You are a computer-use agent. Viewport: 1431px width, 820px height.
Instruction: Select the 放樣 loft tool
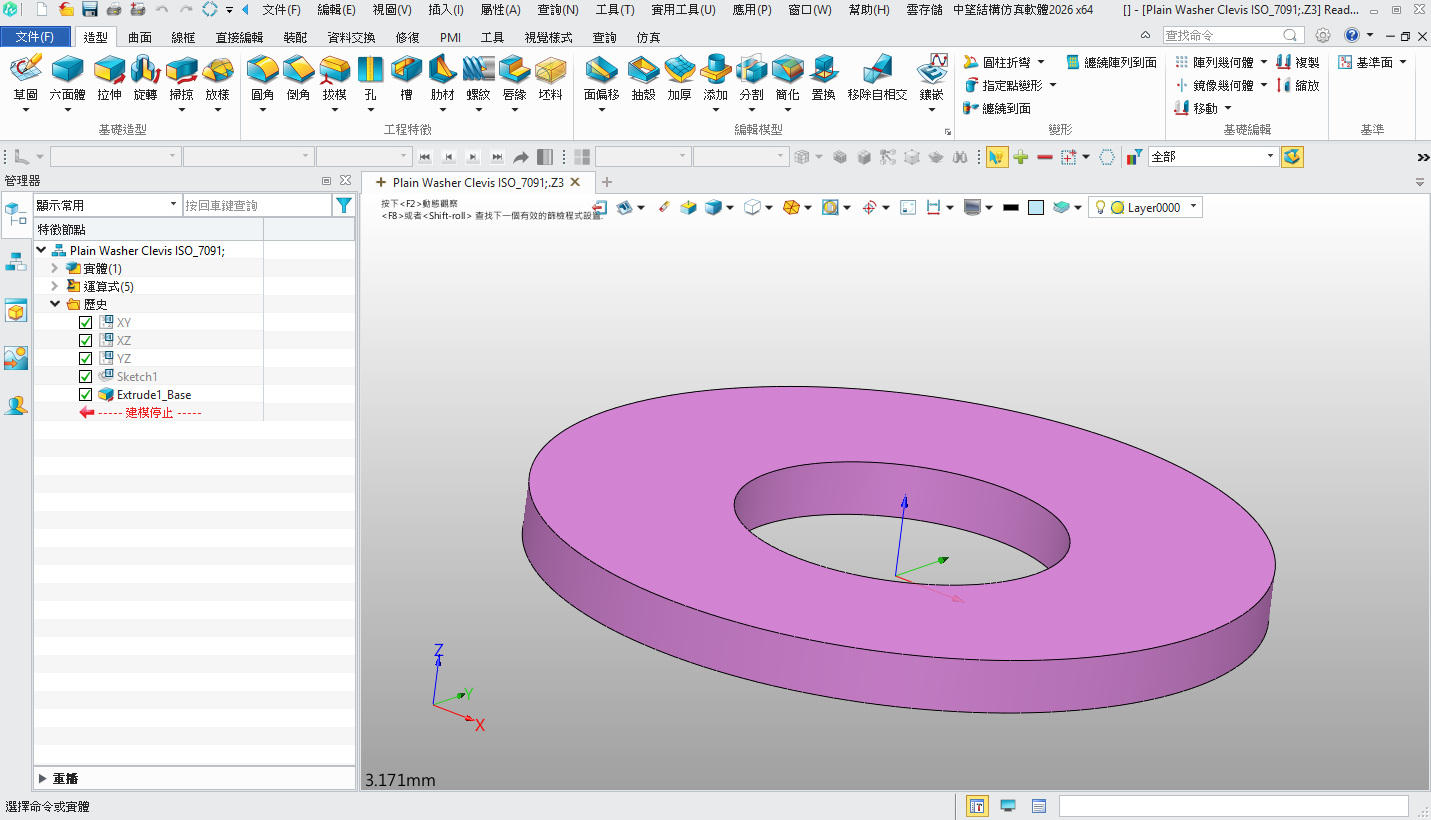click(217, 78)
